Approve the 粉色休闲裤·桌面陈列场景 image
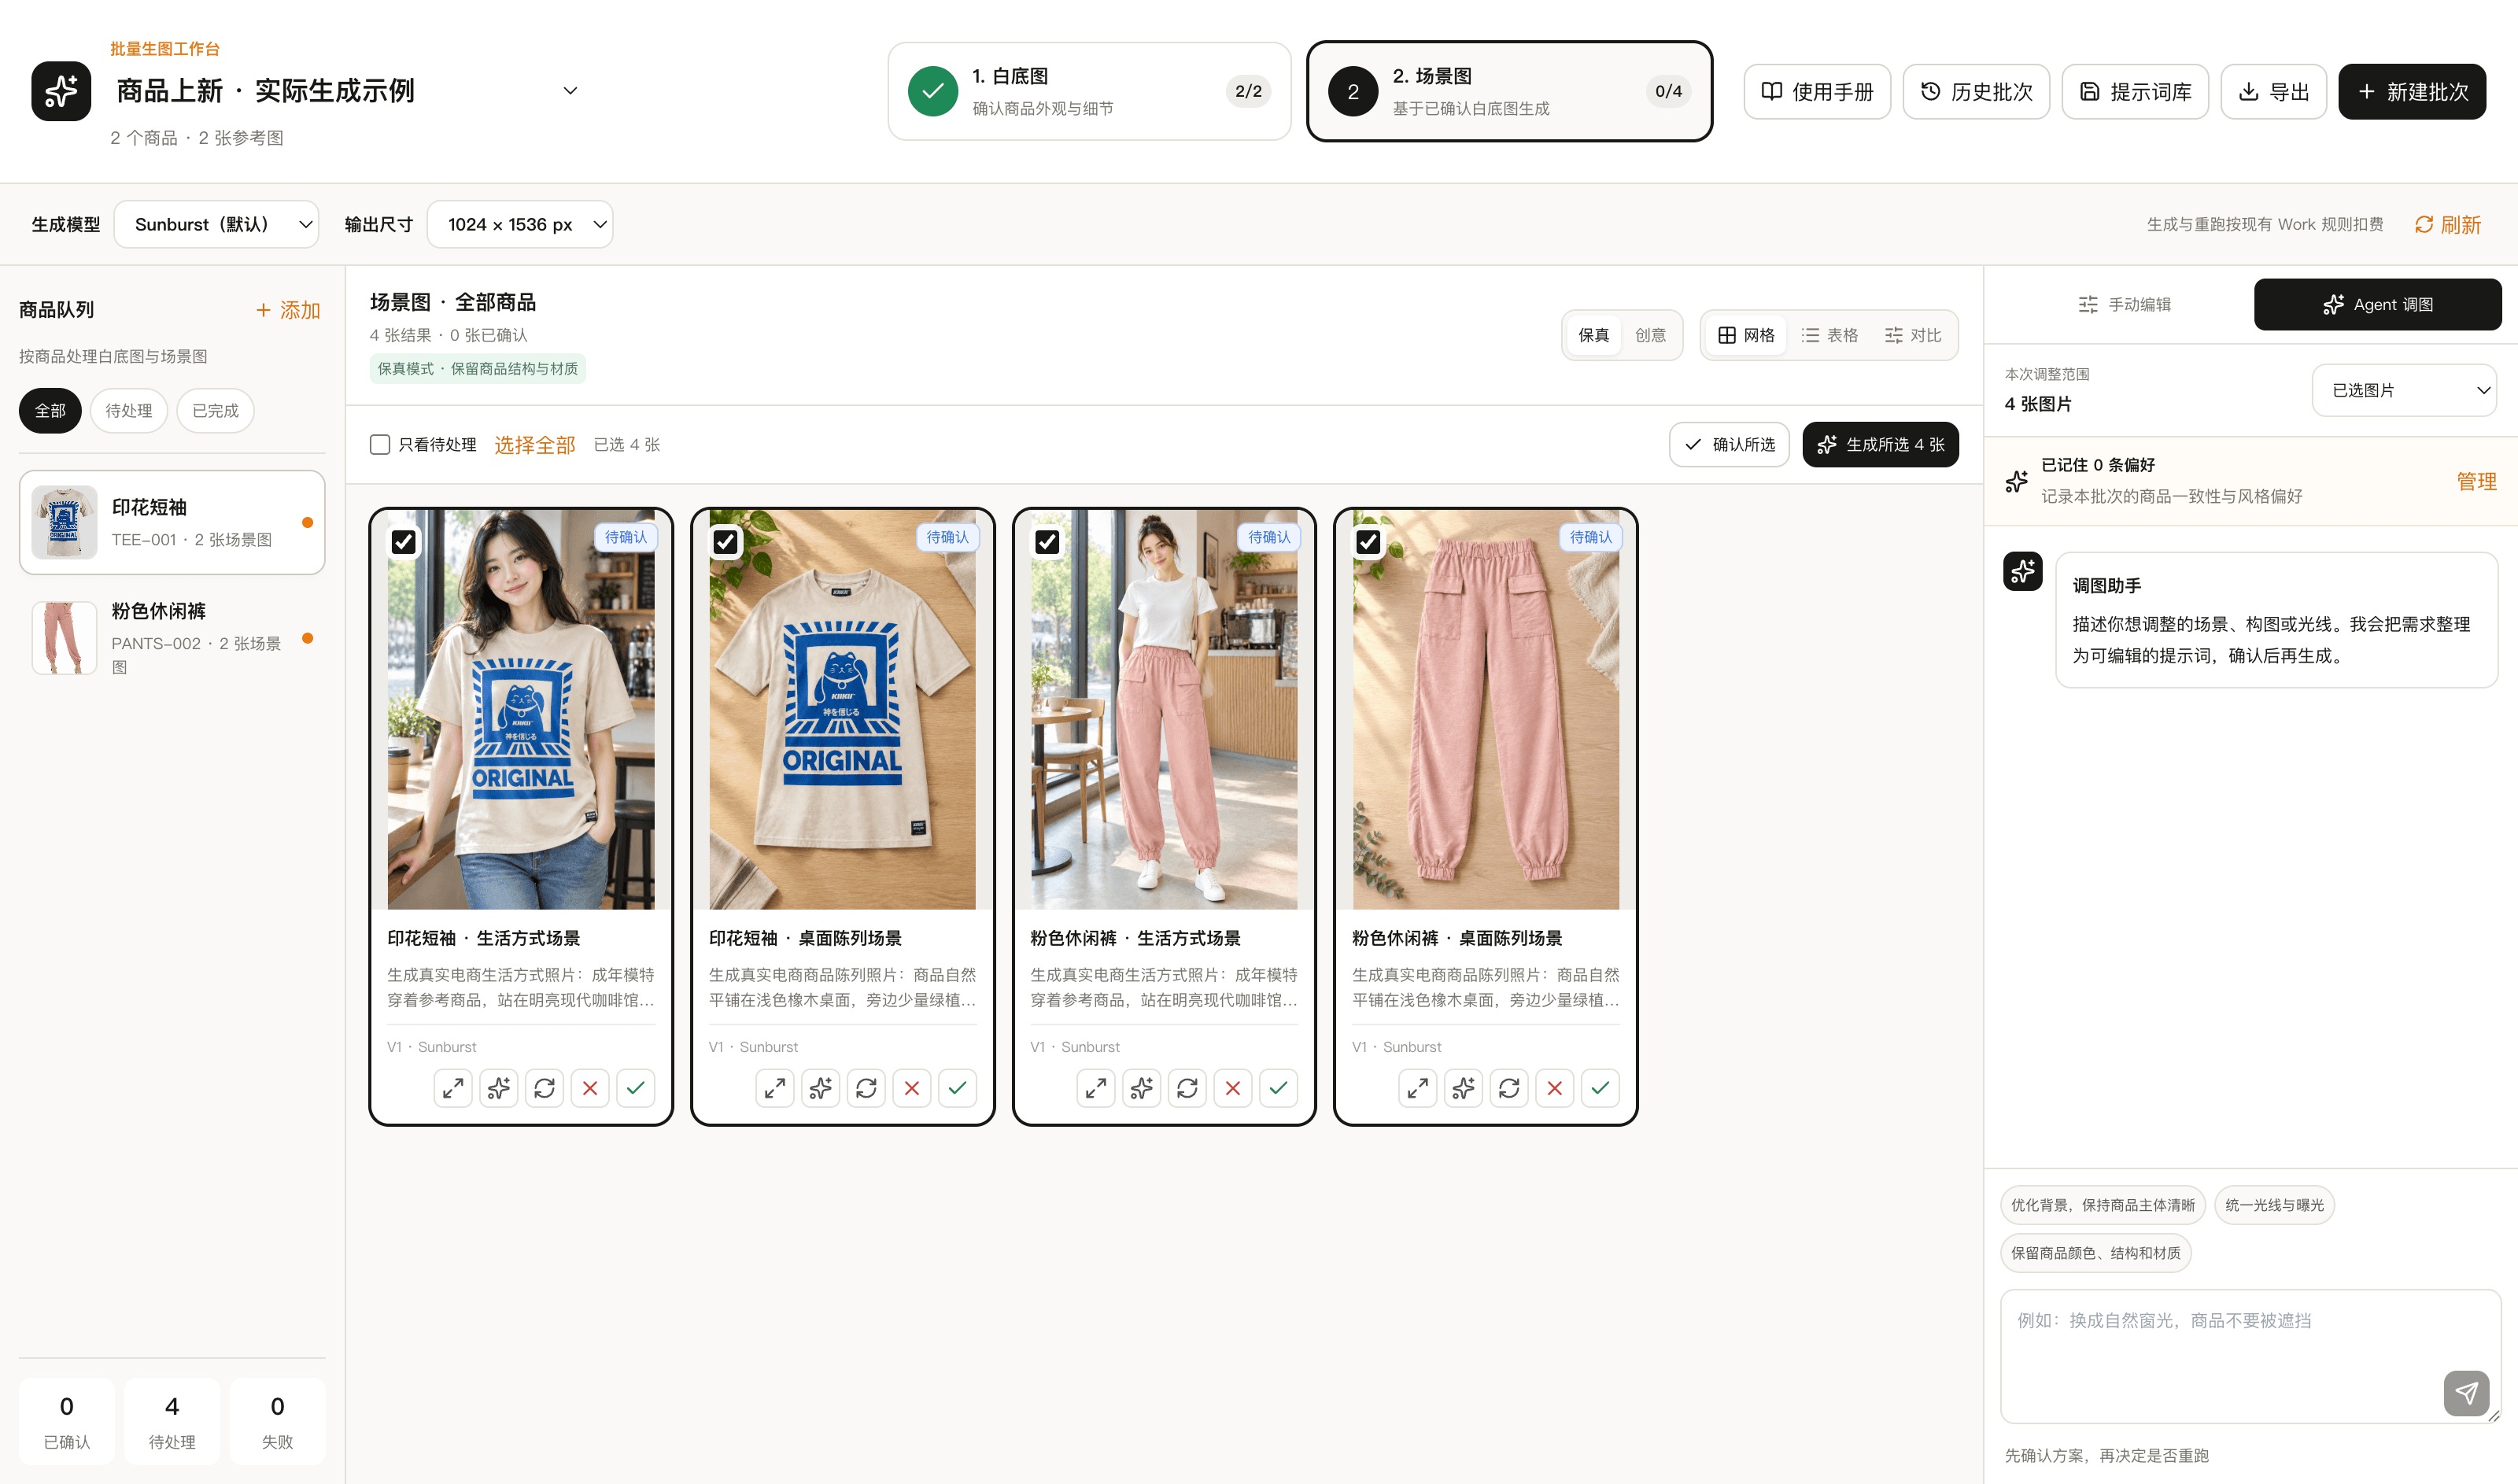2518x1484 pixels. (1600, 1088)
